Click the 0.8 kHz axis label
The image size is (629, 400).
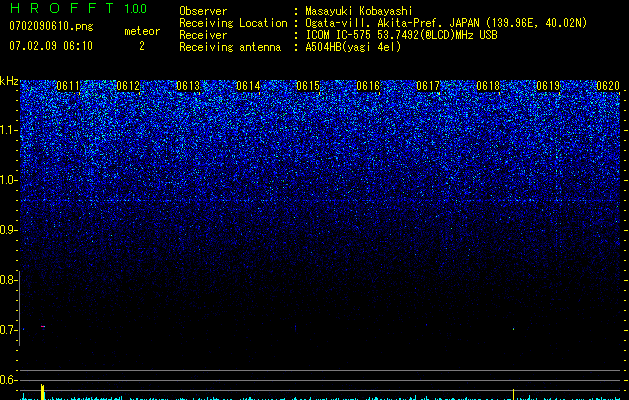tap(8, 280)
